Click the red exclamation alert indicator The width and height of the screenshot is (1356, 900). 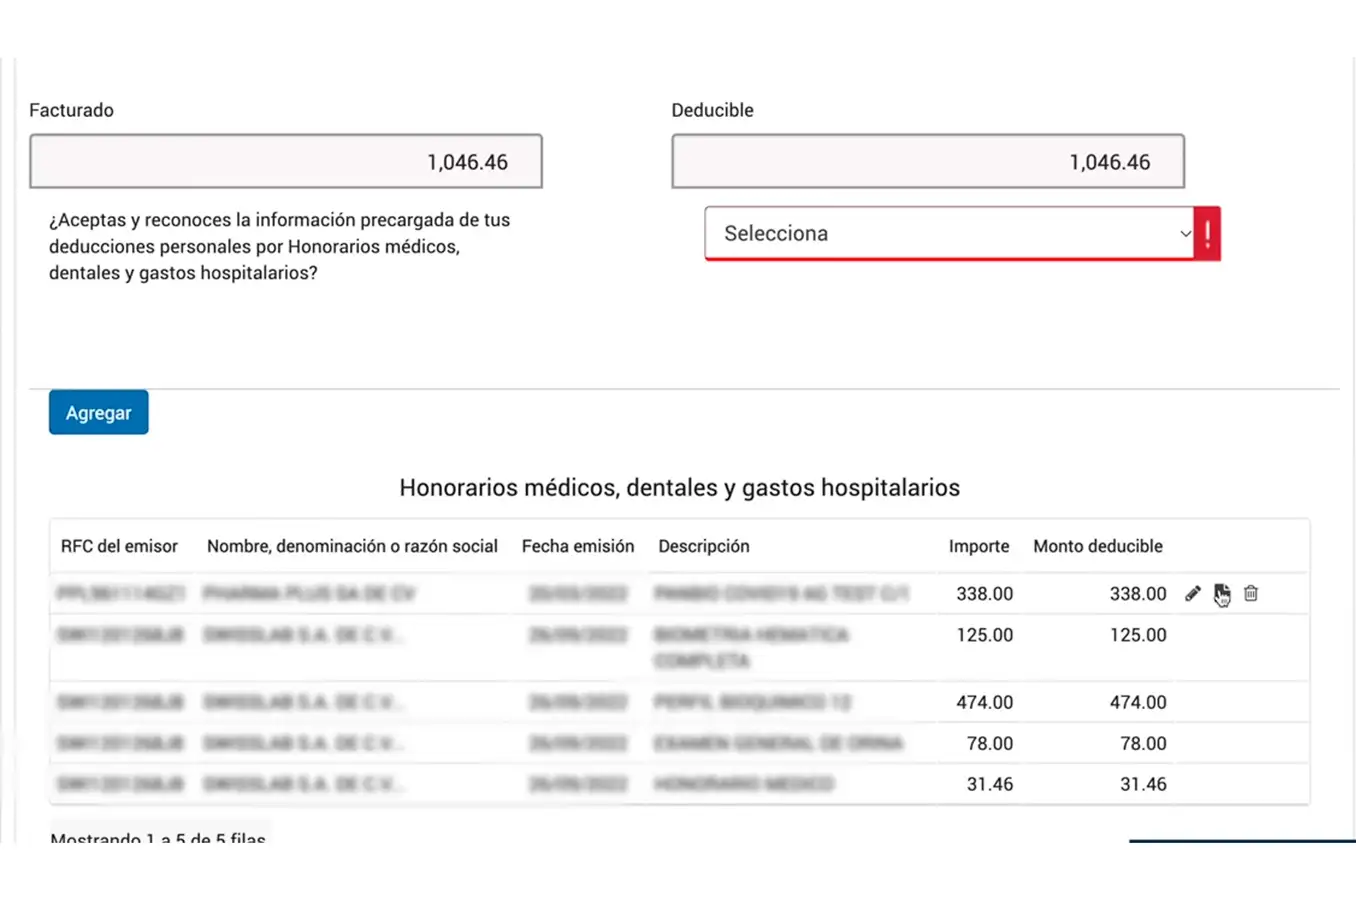click(x=1207, y=233)
